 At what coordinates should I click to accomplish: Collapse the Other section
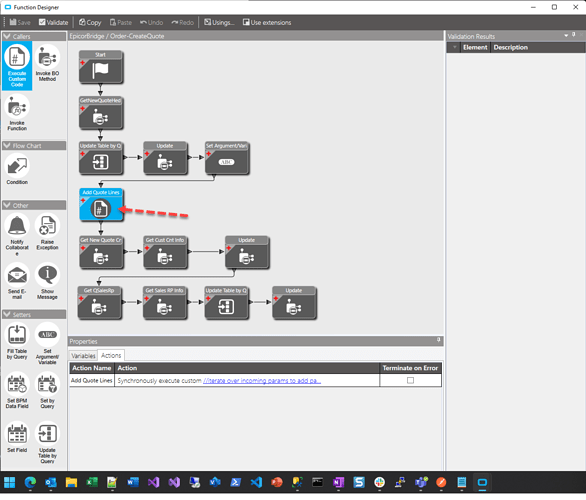coord(7,206)
